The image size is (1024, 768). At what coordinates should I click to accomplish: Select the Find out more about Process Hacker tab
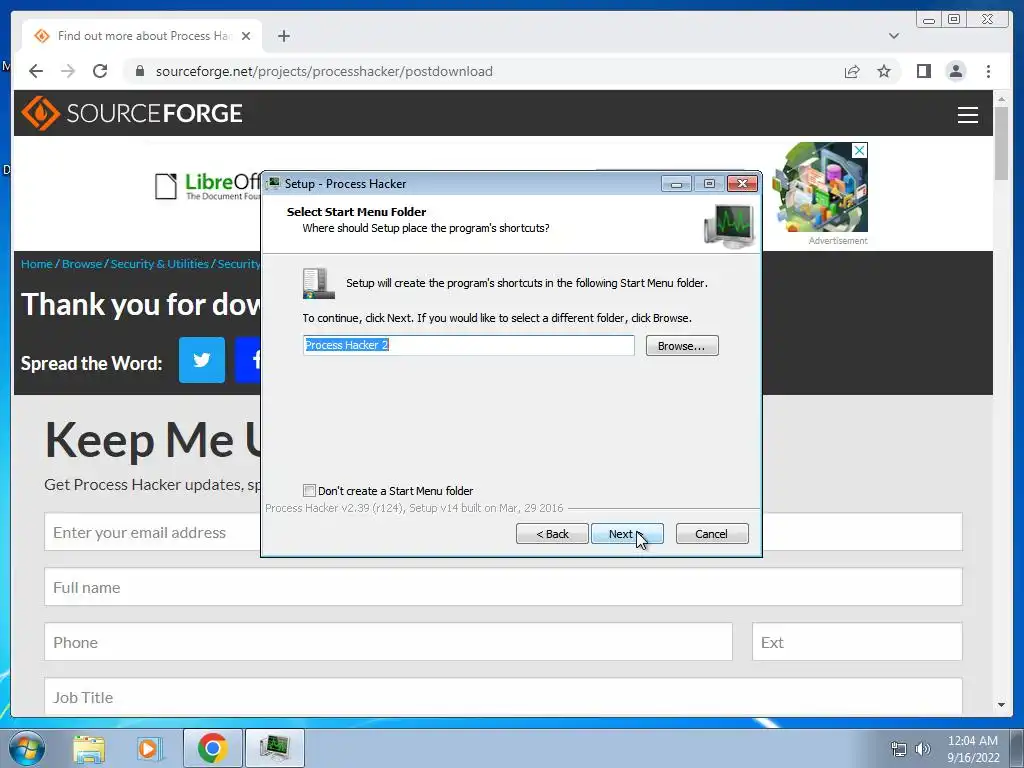click(142, 36)
